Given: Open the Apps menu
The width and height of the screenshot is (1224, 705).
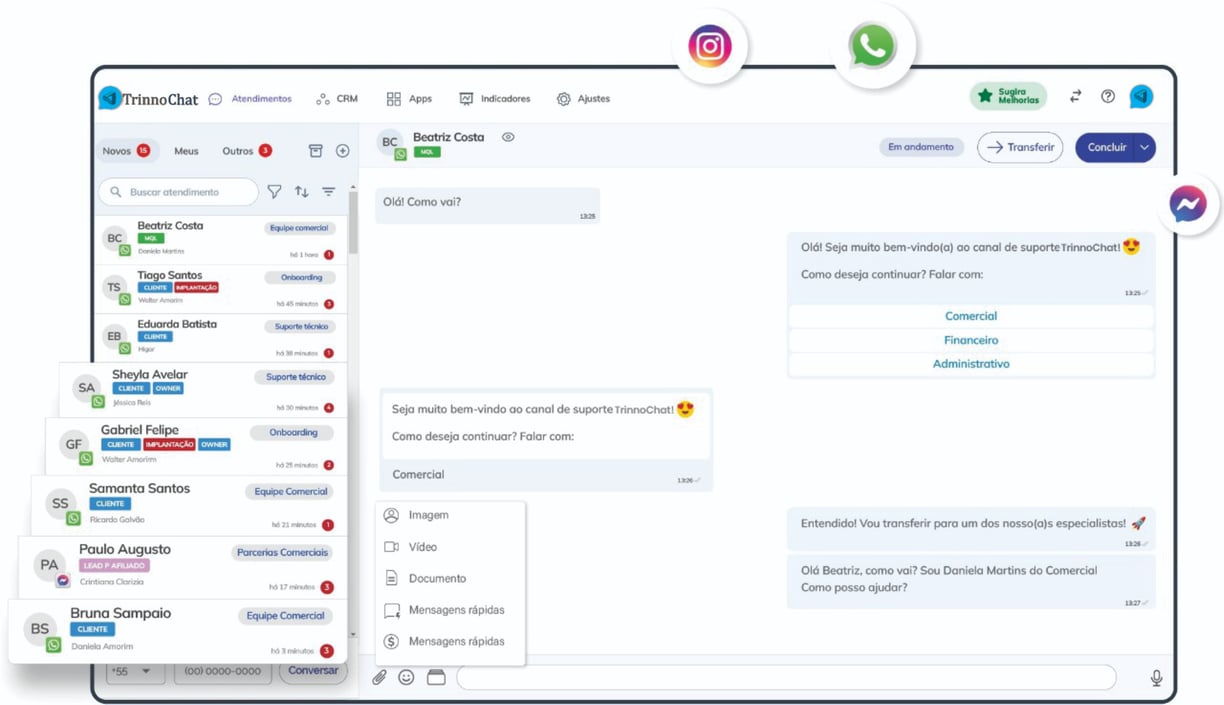Looking at the screenshot, I should click(x=409, y=99).
